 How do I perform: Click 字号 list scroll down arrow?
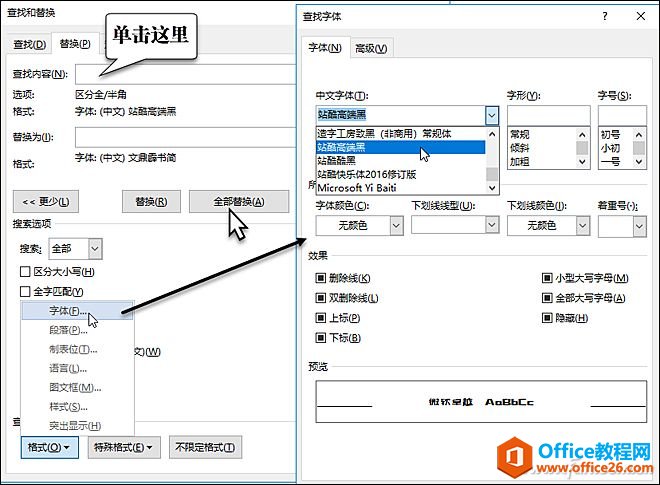pos(639,162)
